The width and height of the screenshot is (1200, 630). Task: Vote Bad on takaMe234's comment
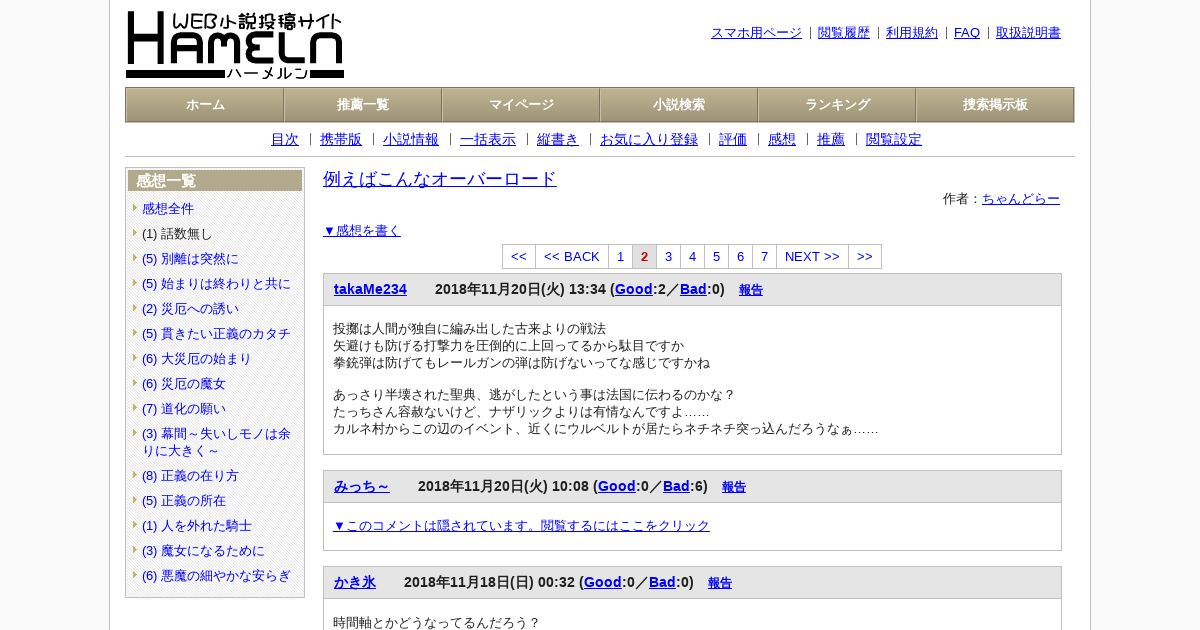[x=693, y=290]
